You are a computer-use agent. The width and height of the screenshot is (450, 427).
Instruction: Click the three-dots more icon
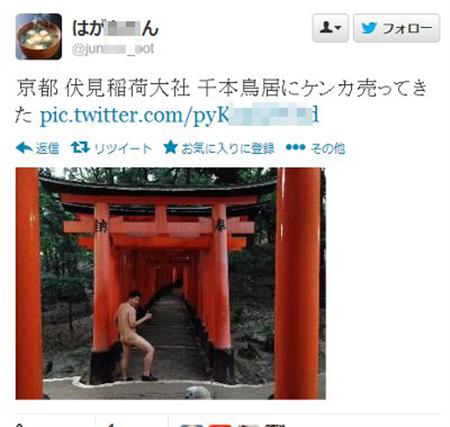coord(295,147)
